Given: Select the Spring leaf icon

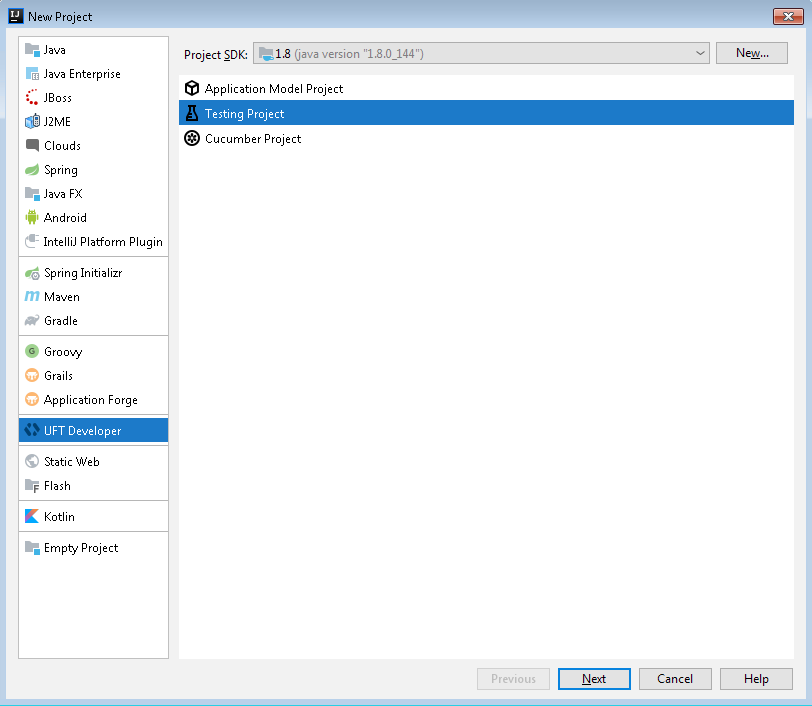Looking at the screenshot, I should 32,170.
